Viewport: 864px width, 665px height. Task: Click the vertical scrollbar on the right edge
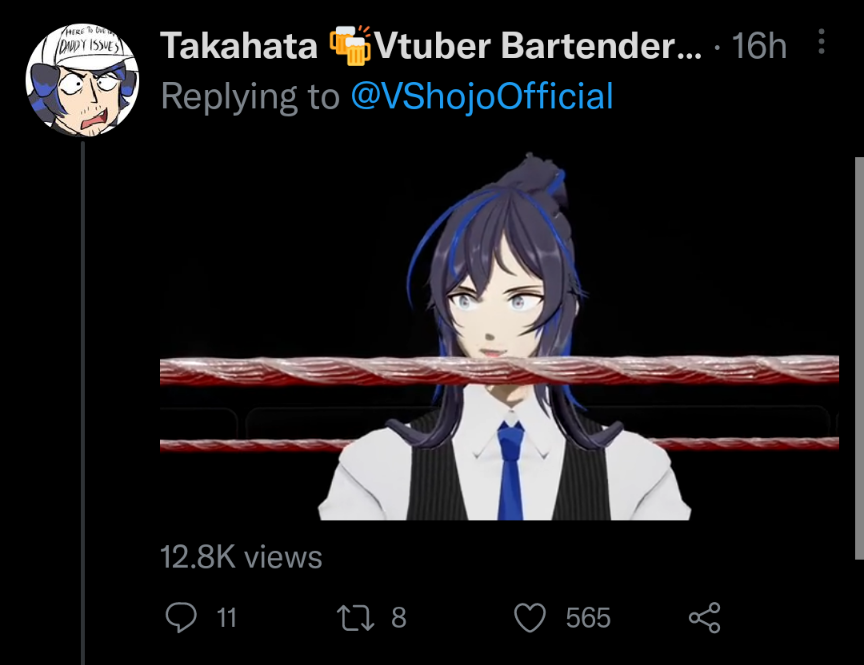click(x=859, y=358)
